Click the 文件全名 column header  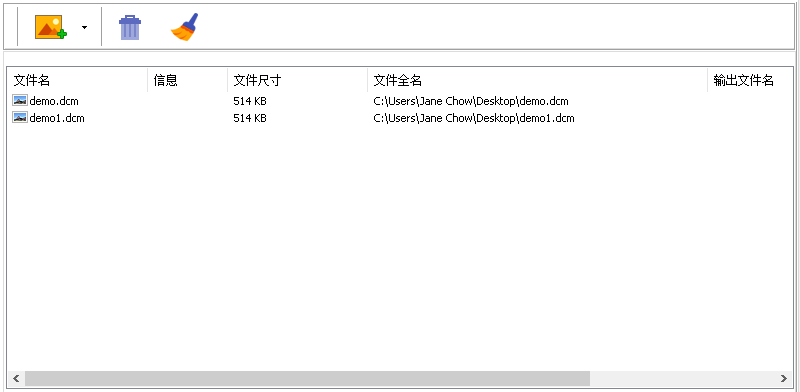pyautogui.click(x=537, y=80)
